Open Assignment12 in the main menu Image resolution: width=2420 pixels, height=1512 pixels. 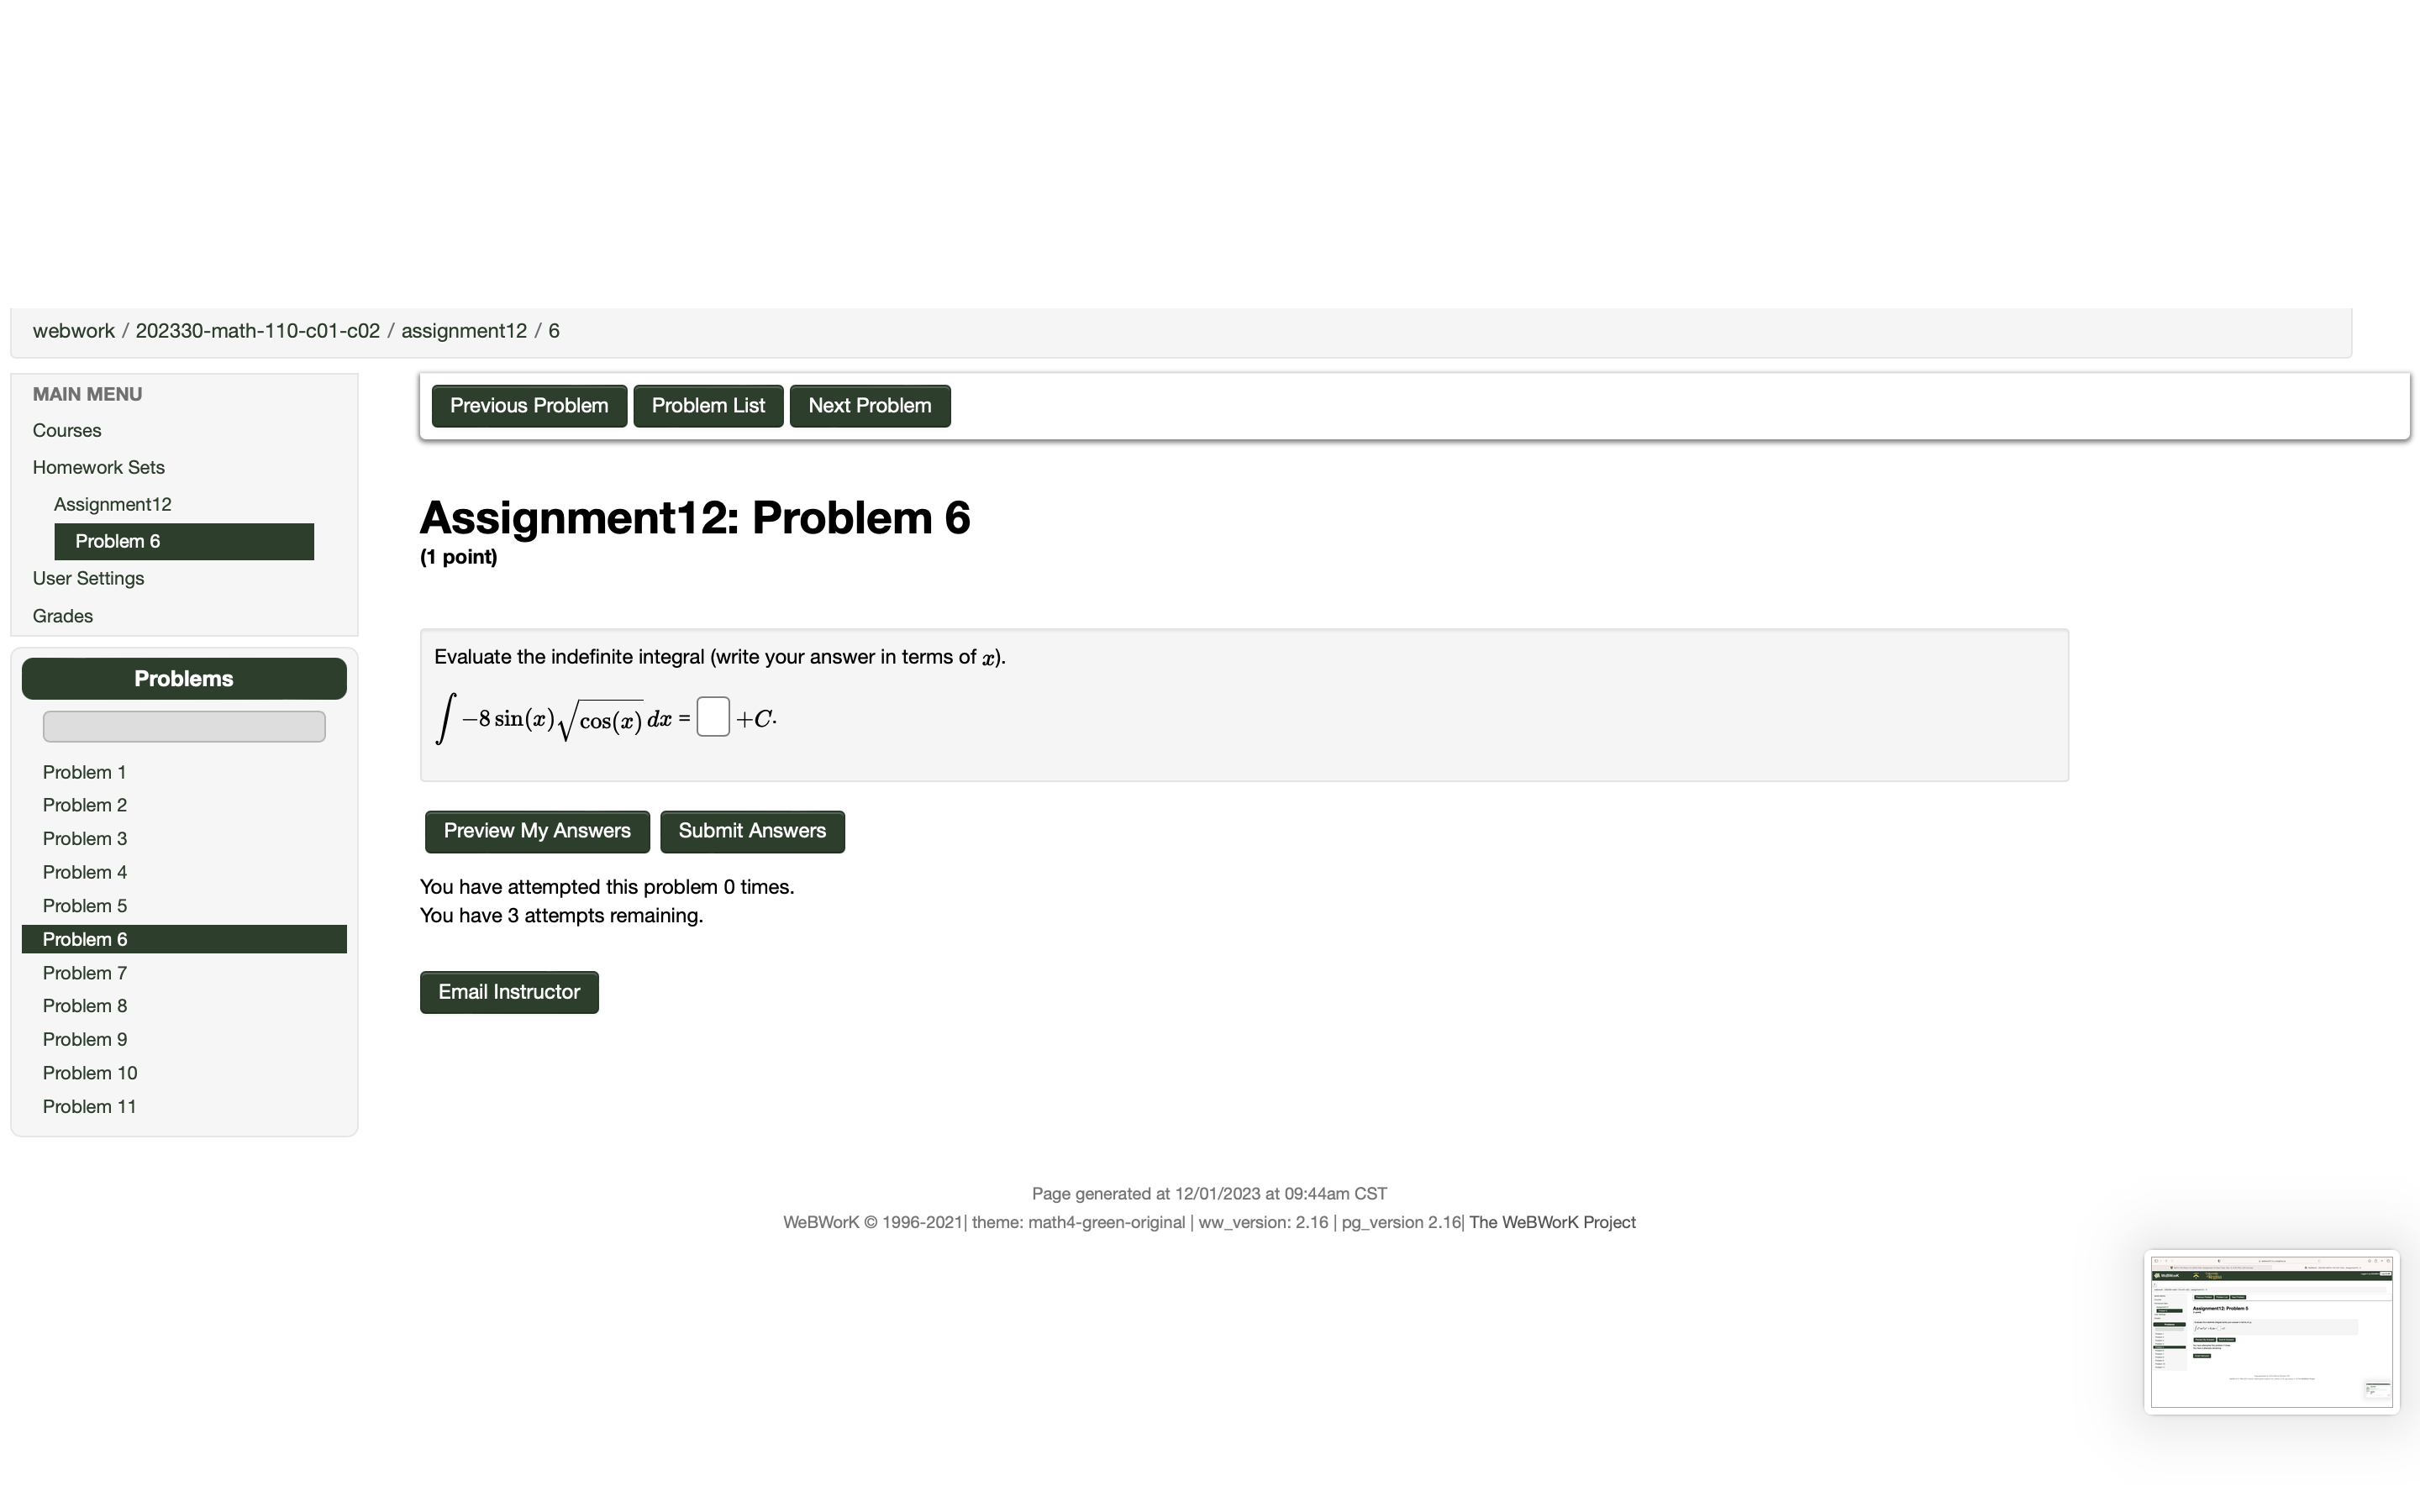click(112, 504)
